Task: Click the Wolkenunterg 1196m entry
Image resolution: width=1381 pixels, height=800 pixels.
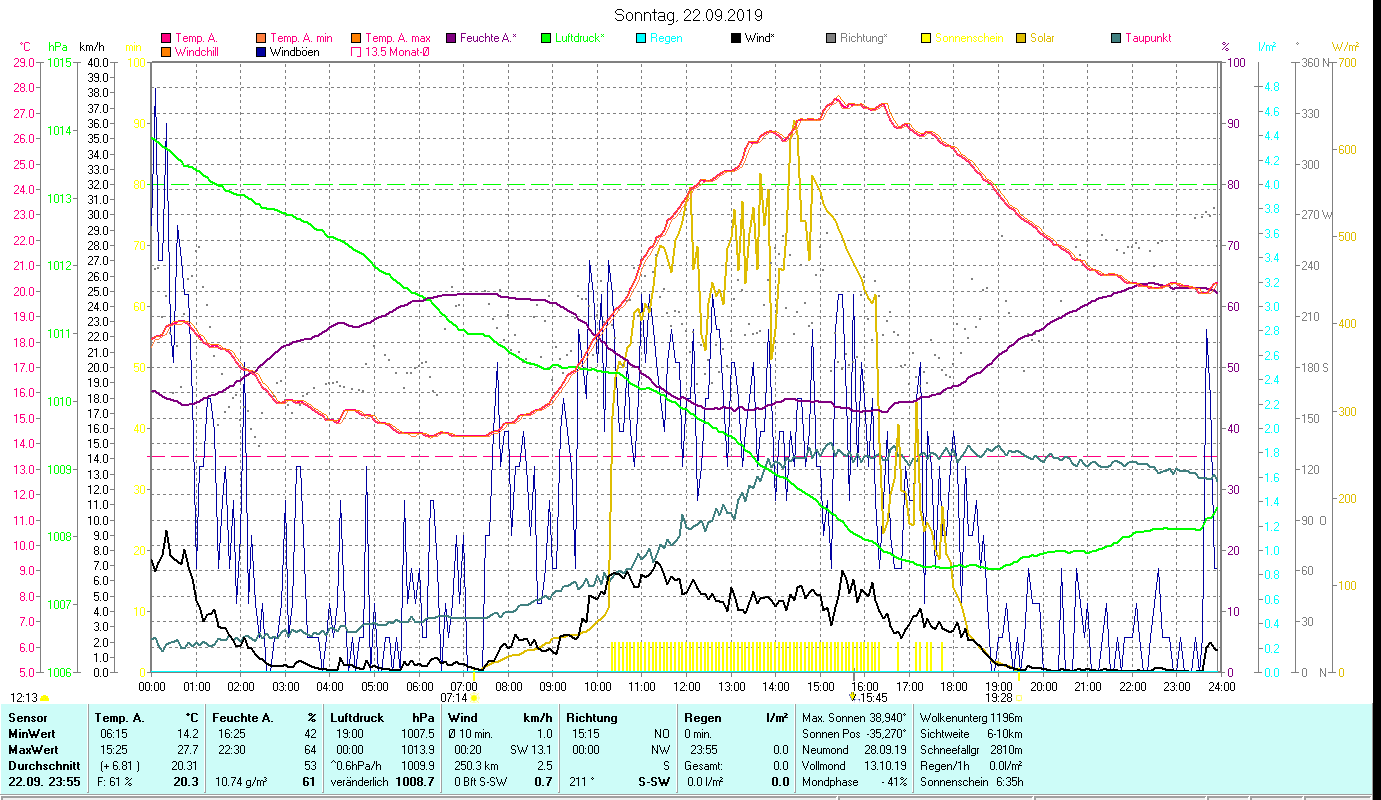Action: click(x=971, y=718)
